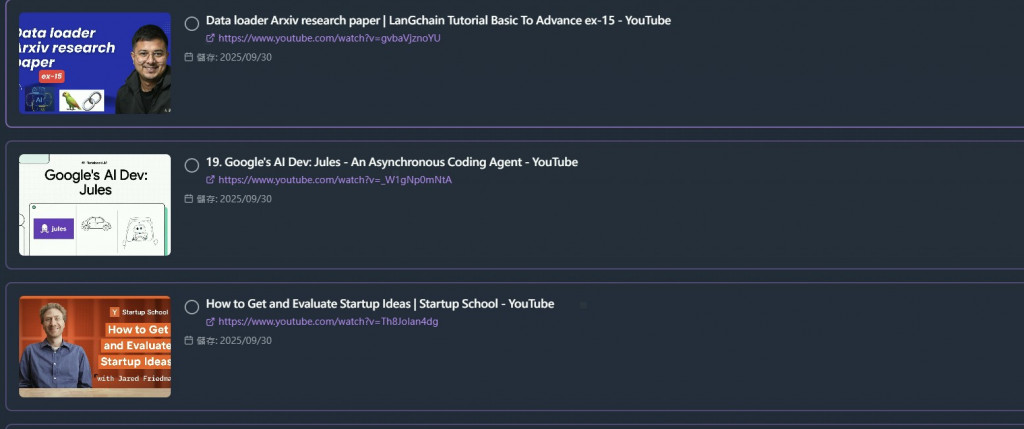Click calendar icon under the Jules Coding Agent entry
Viewport: 1024px width, 429px height.
[189, 199]
